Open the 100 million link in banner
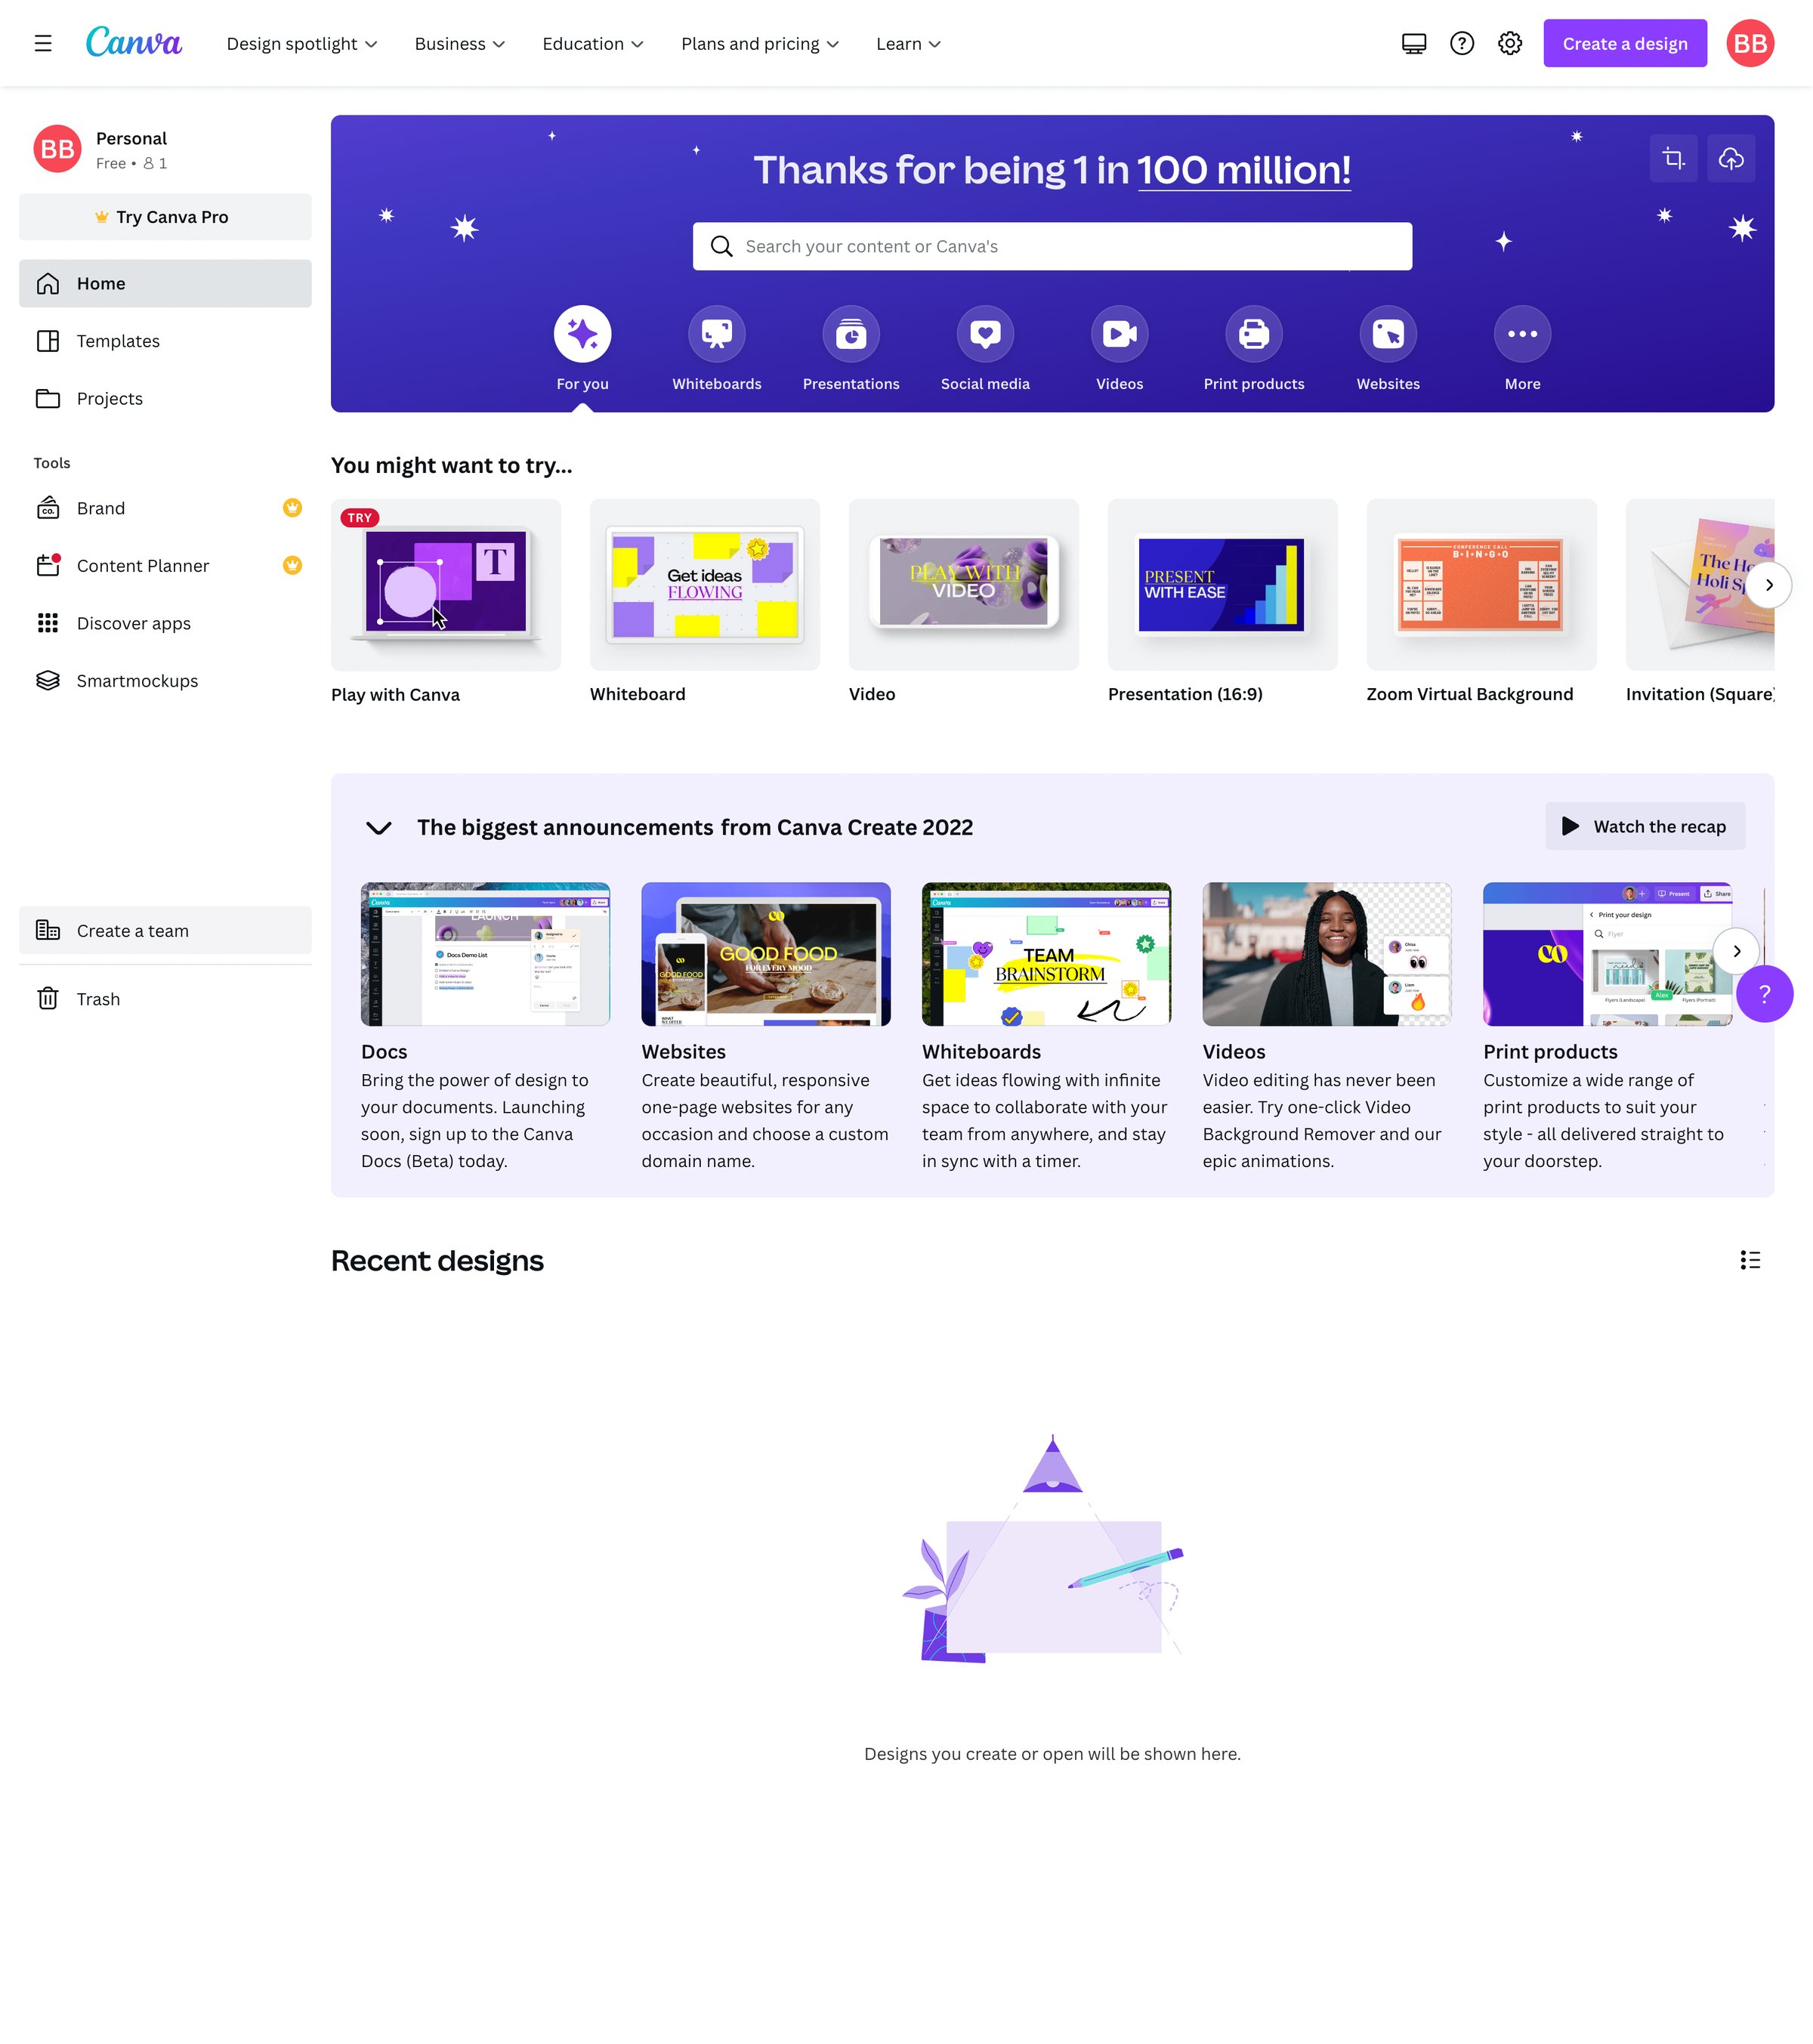Image resolution: width=1813 pixels, height=2044 pixels. coord(1244,171)
